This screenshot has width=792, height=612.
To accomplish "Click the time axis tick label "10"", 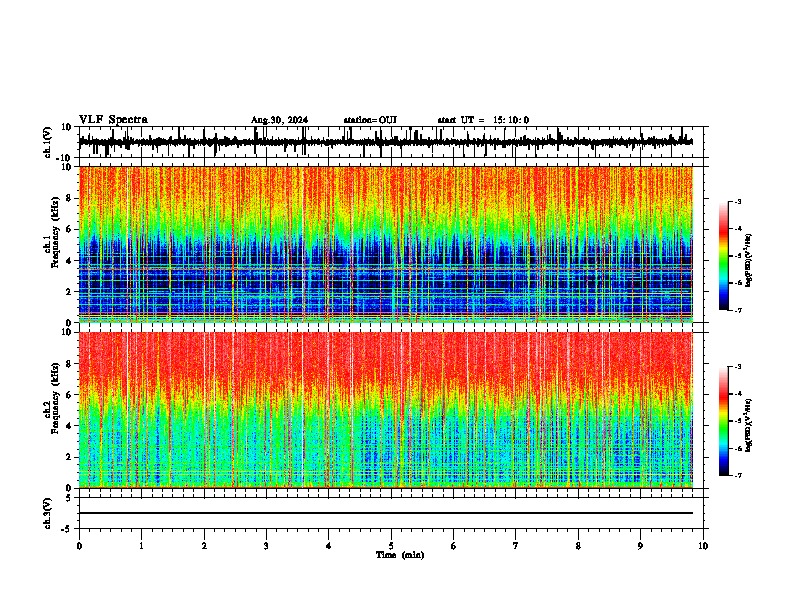I will click(703, 546).
